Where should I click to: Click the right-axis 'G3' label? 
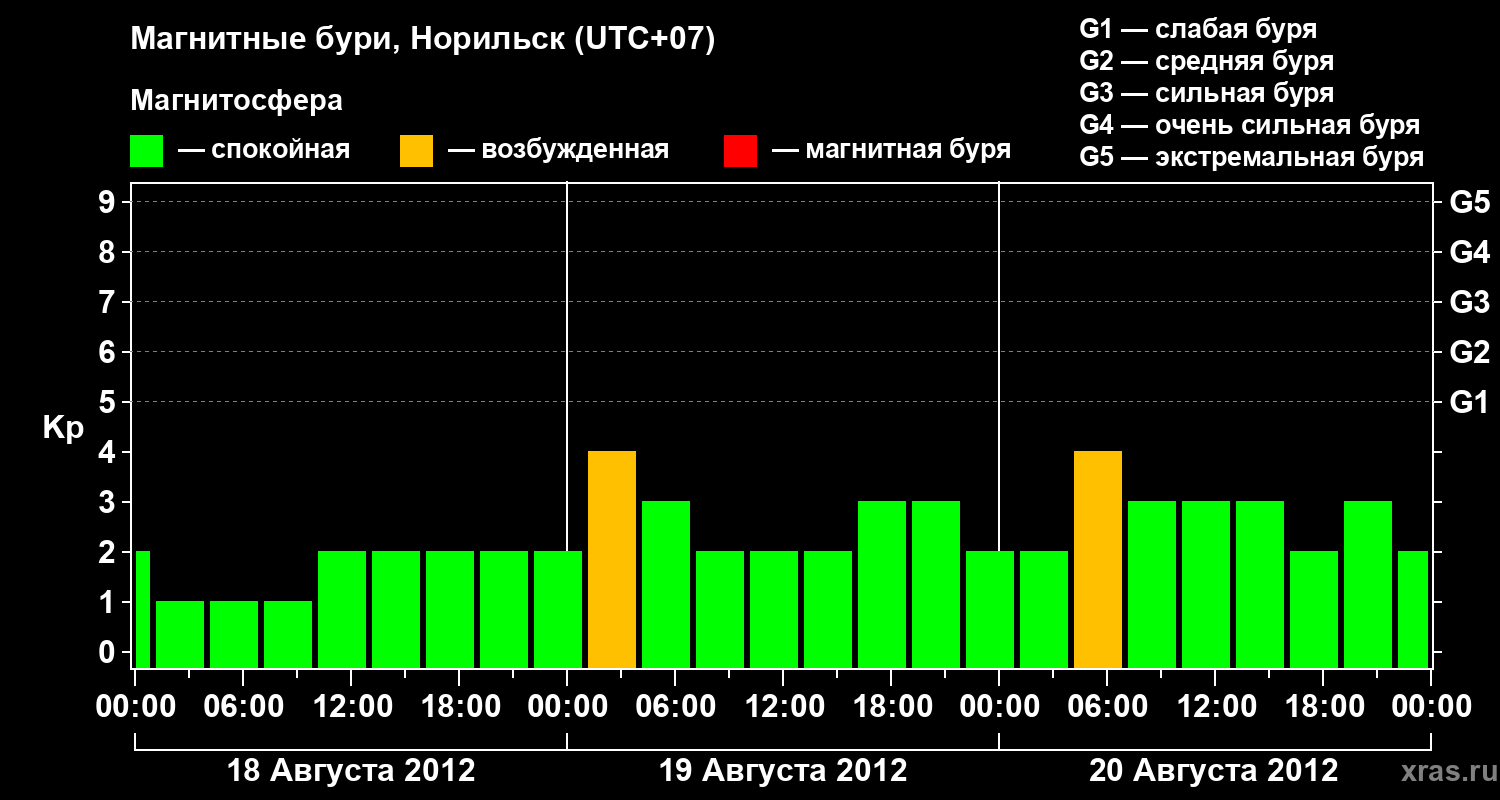(1470, 302)
